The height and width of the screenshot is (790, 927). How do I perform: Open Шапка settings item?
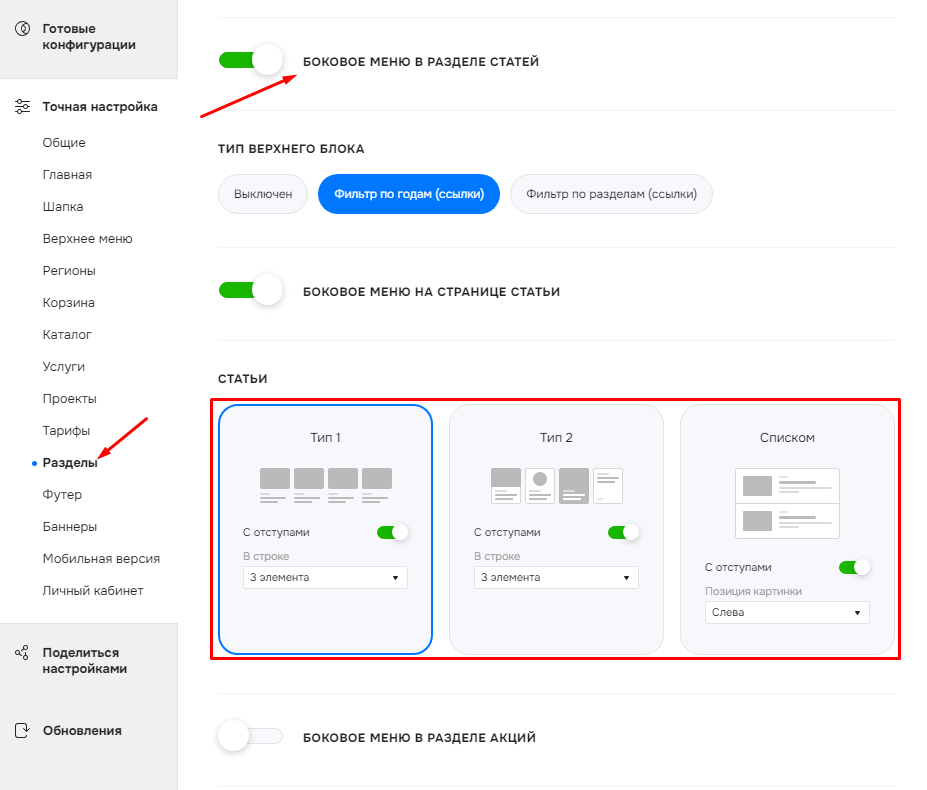click(63, 206)
